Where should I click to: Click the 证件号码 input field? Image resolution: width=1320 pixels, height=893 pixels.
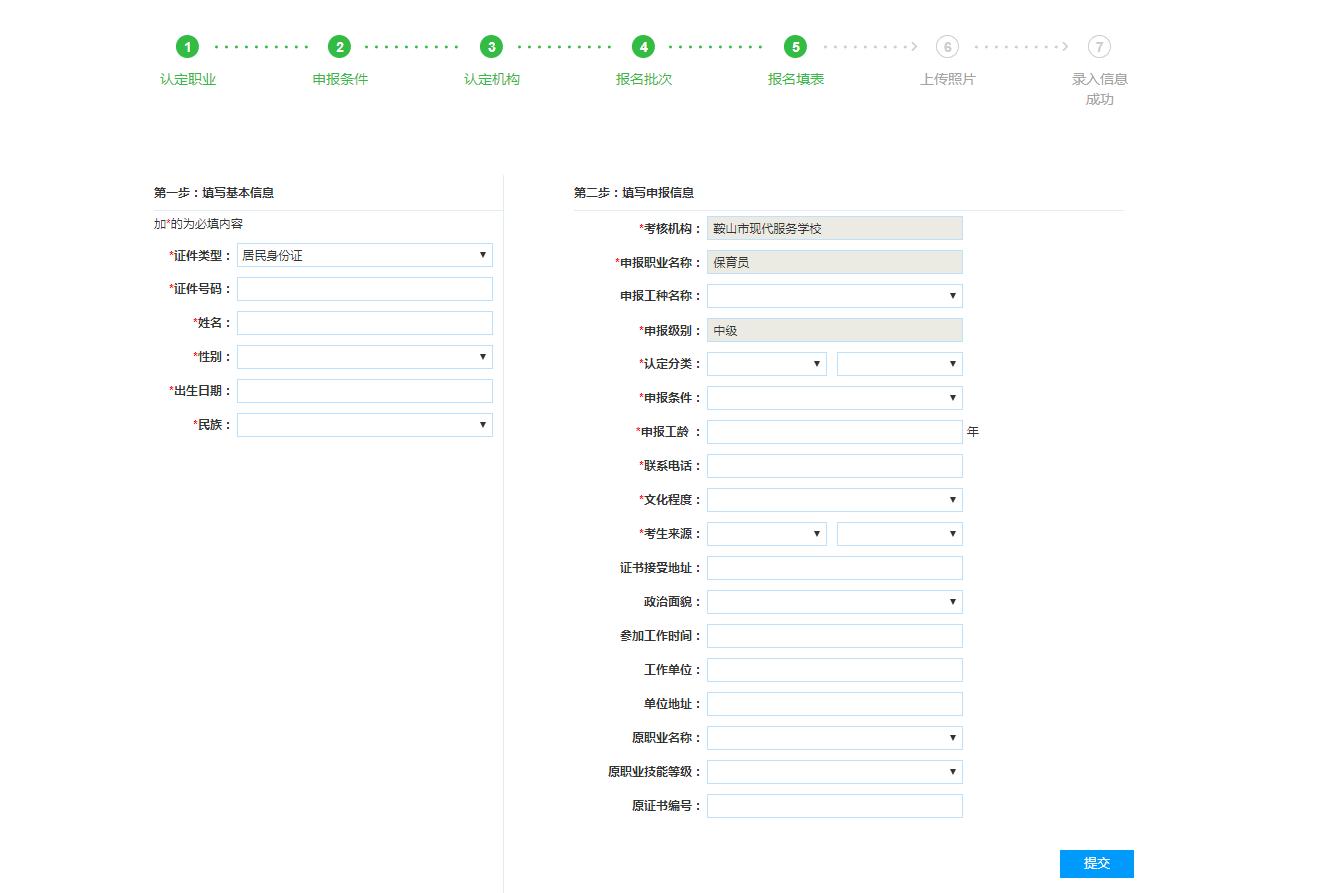(x=364, y=289)
